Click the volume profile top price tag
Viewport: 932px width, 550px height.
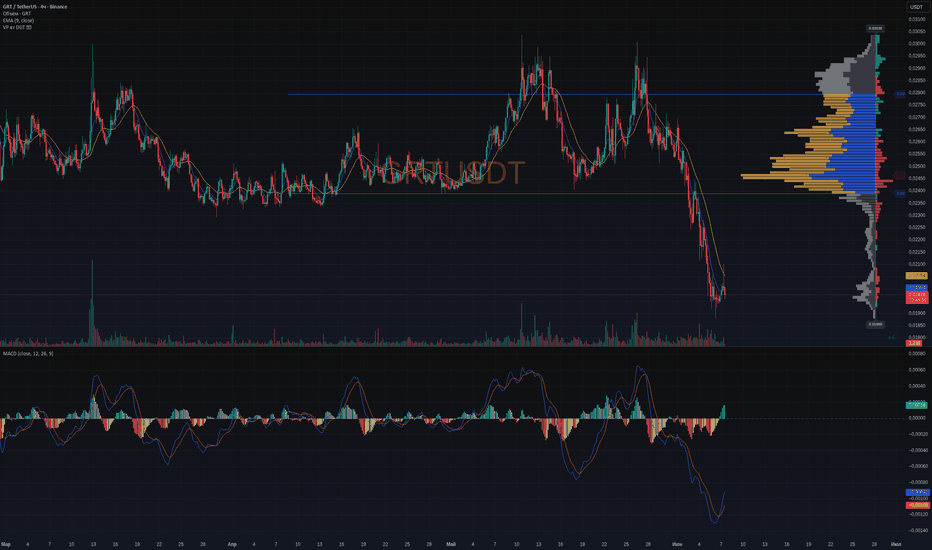875,29
